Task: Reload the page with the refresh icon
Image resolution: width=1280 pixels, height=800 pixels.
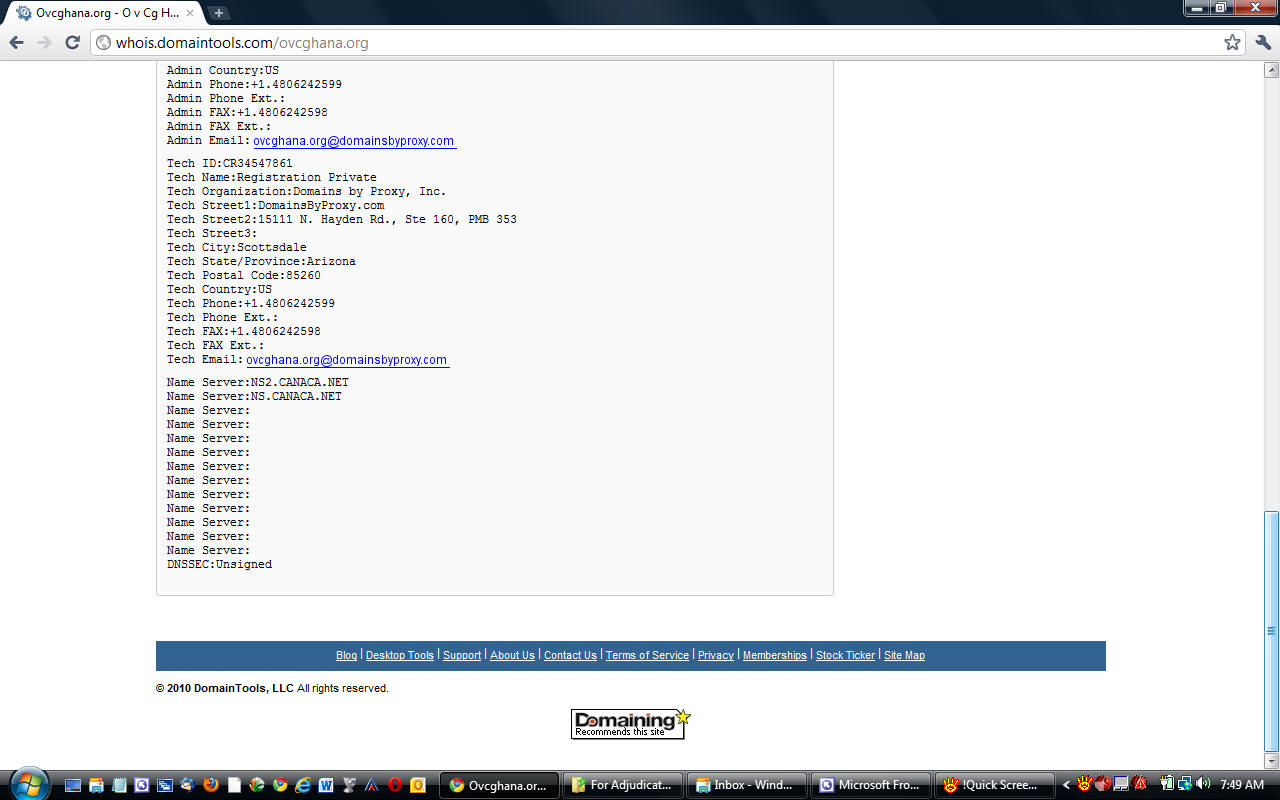Action: point(72,42)
